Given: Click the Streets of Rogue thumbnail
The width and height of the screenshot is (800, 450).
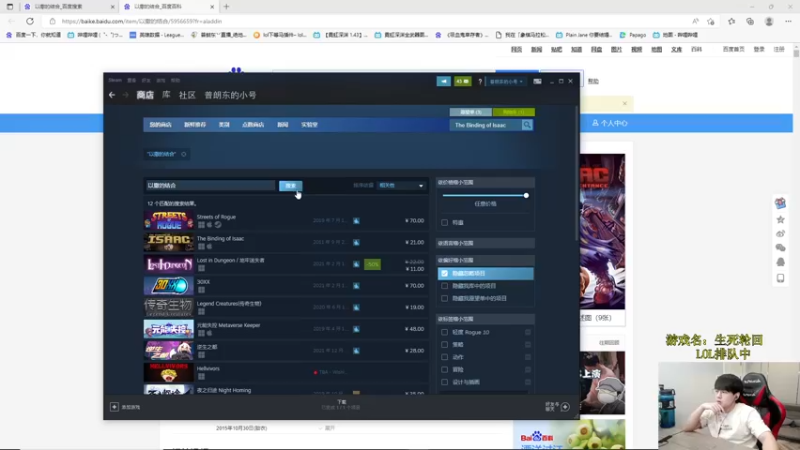Looking at the screenshot, I should (169, 220).
